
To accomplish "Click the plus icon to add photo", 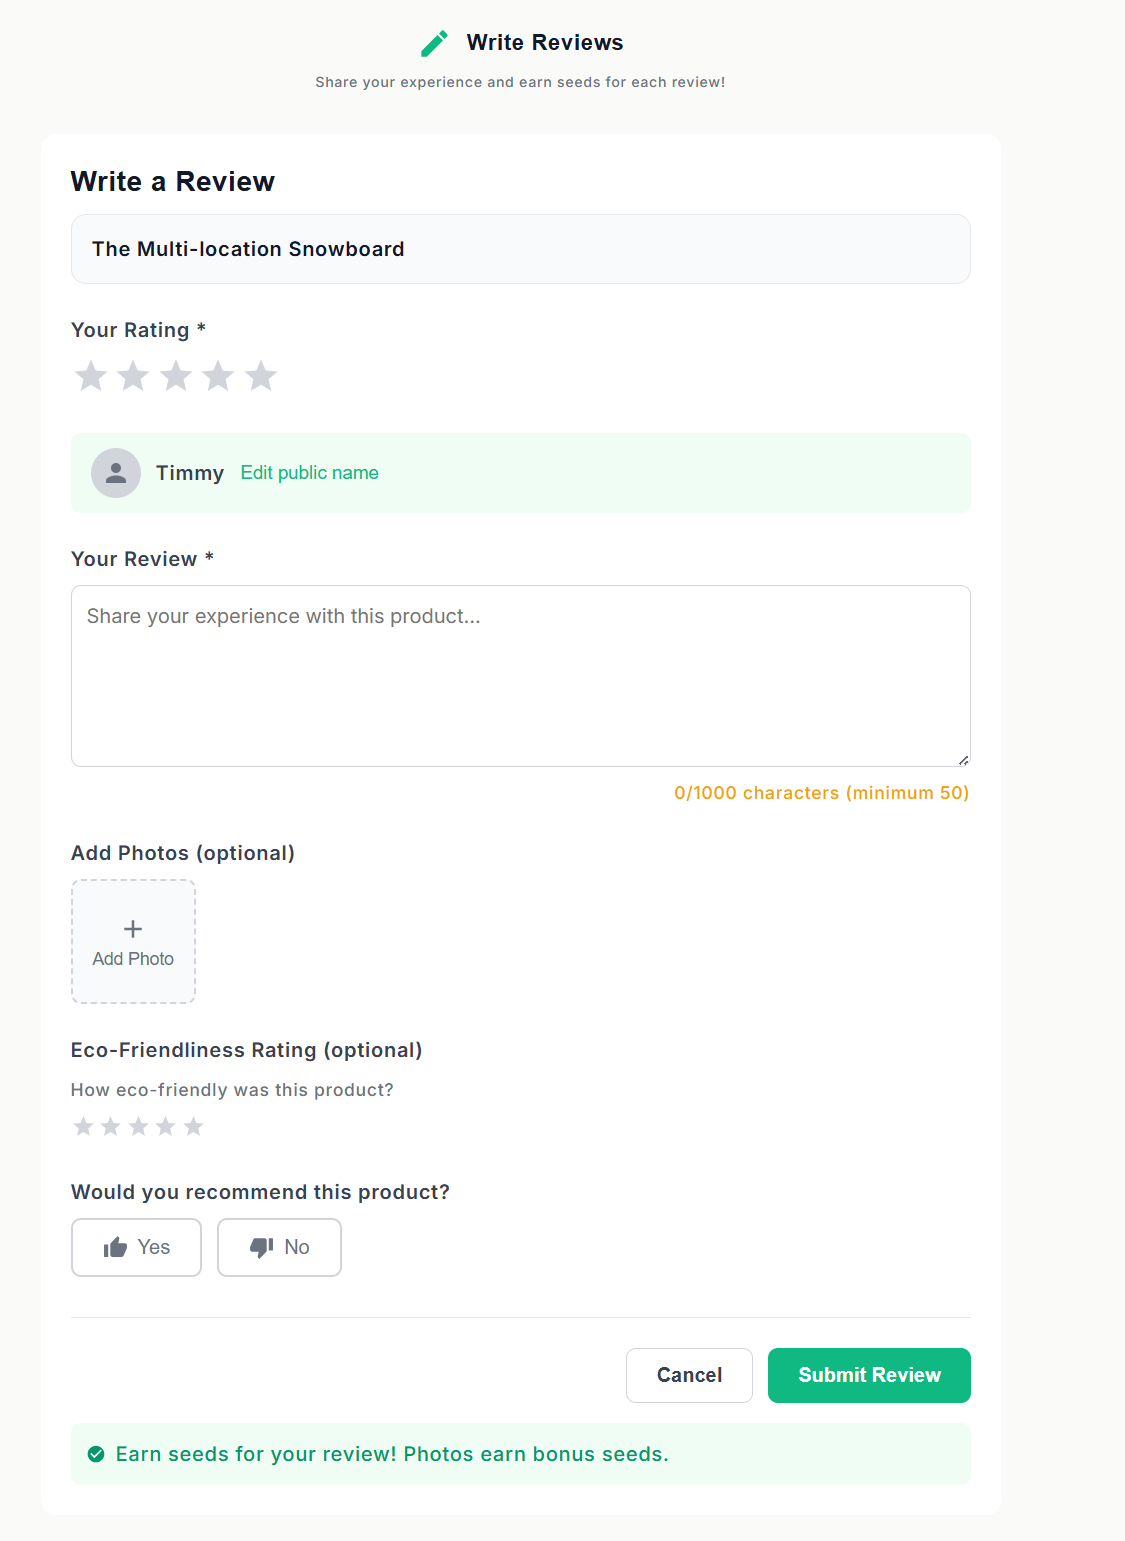I will [133, 929].
